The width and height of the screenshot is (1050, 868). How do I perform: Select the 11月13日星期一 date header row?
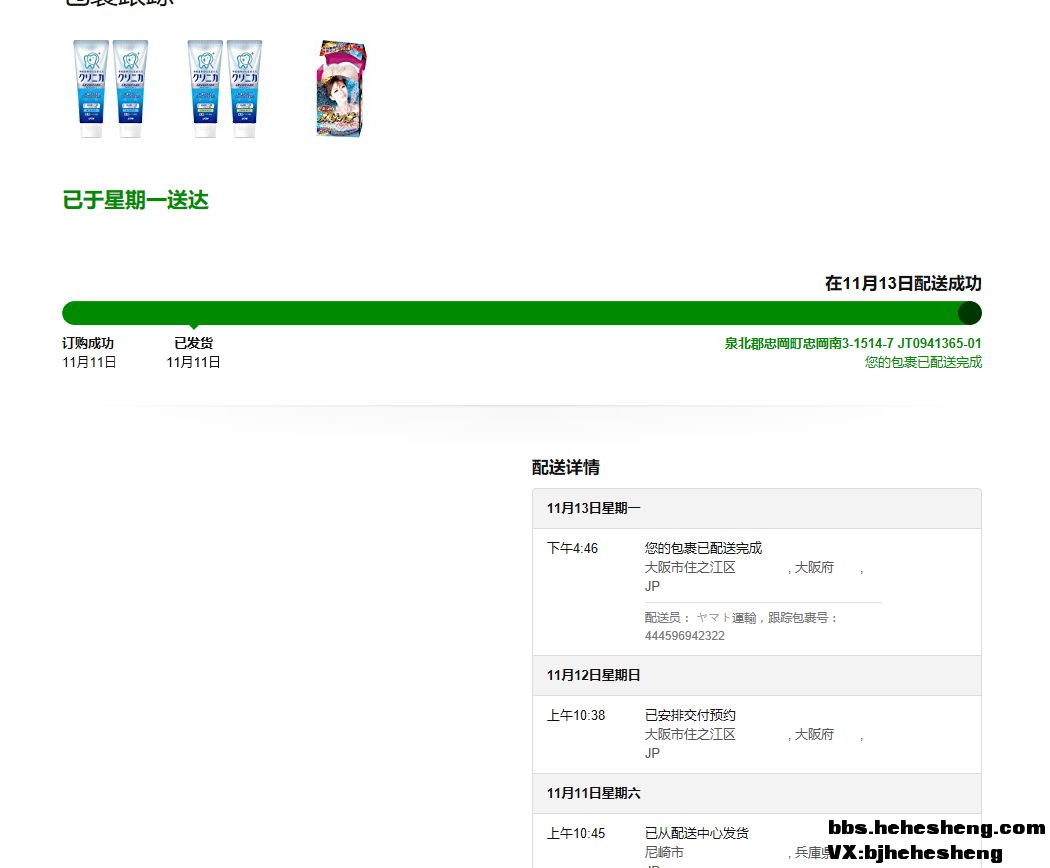757,509
